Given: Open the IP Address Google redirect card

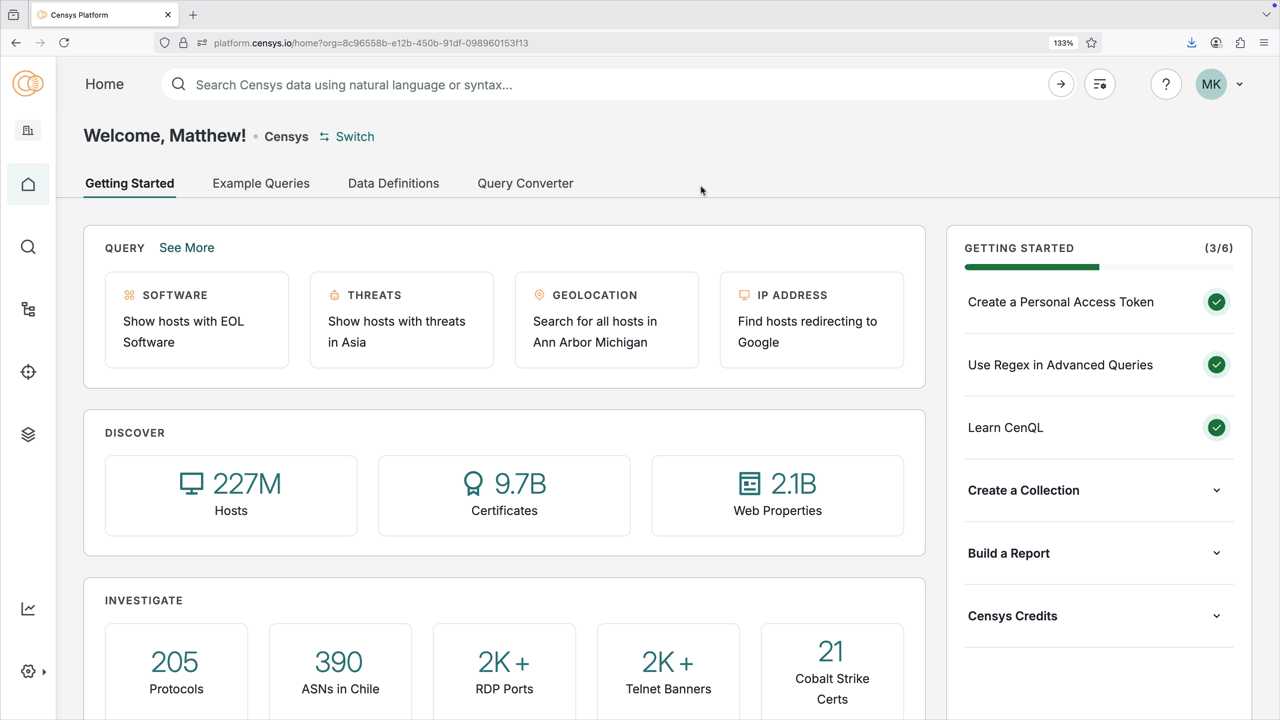Looking at the screenshot, I should coord(812,320).
